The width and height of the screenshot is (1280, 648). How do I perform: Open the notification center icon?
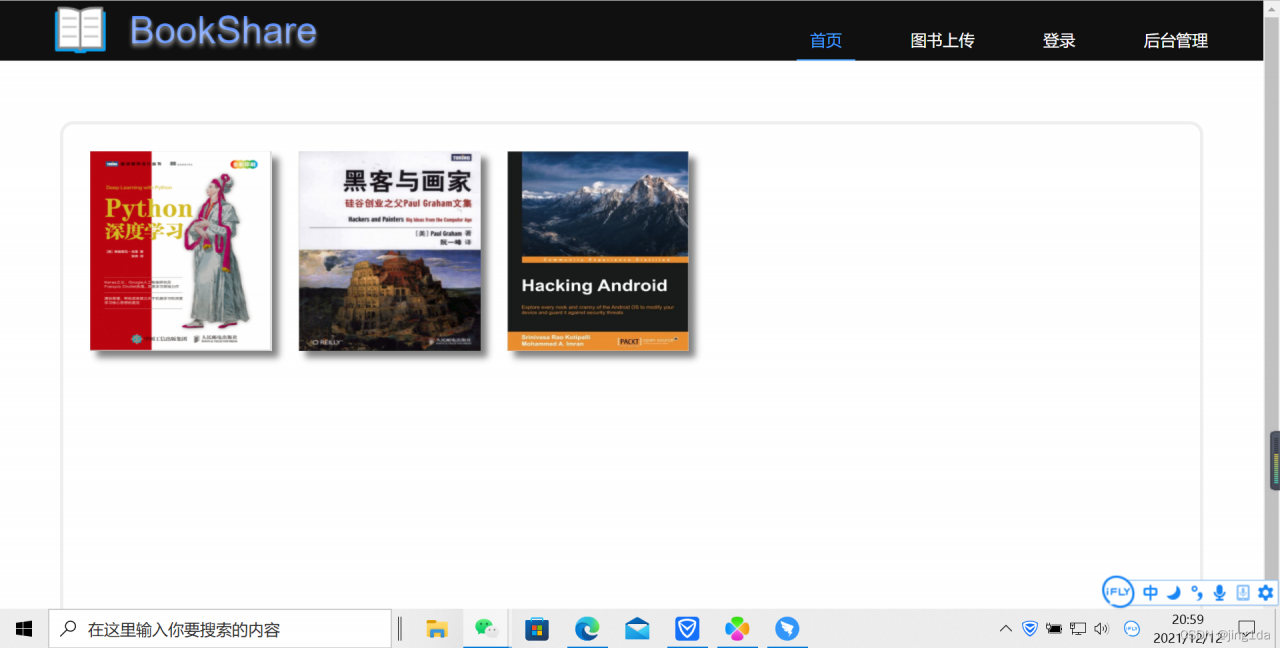click(1246, 629)
